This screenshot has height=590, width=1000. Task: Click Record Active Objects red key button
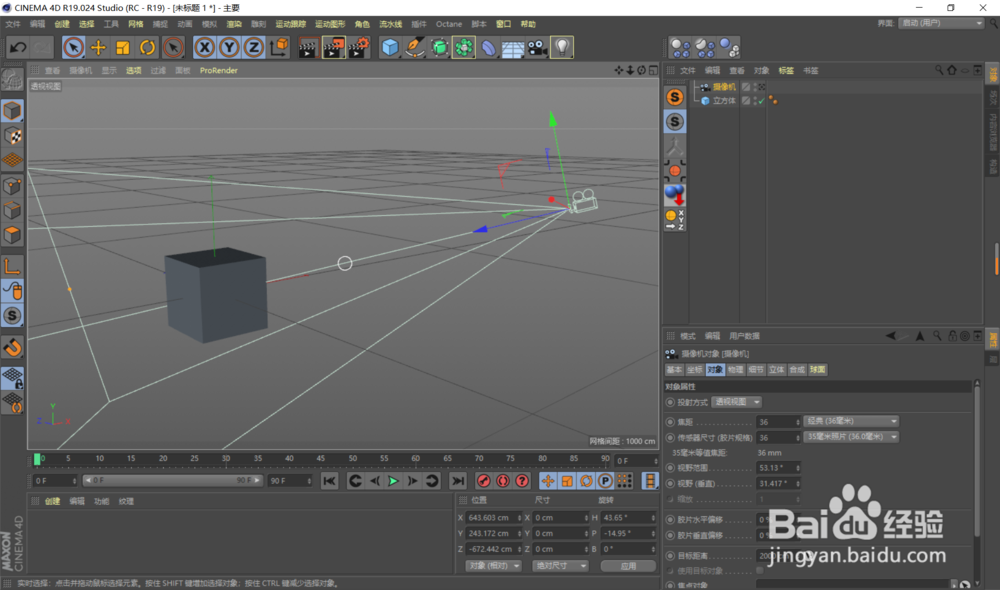pyautogui.click(x=483, y=482)
